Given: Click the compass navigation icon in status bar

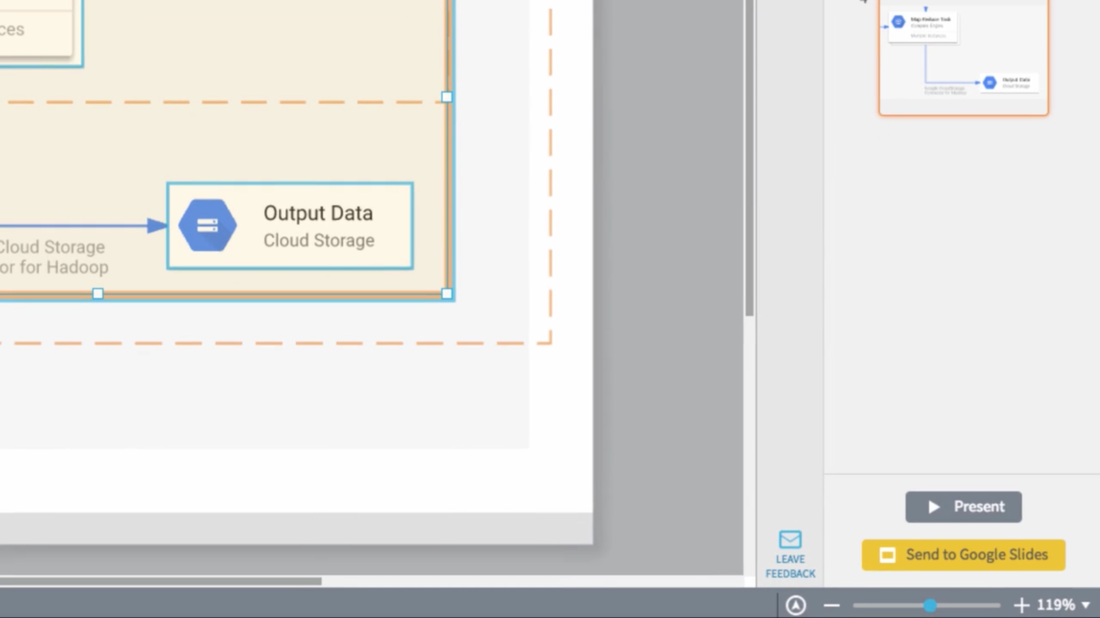Looking at the screenshot, I should click(x=796, y=605).
